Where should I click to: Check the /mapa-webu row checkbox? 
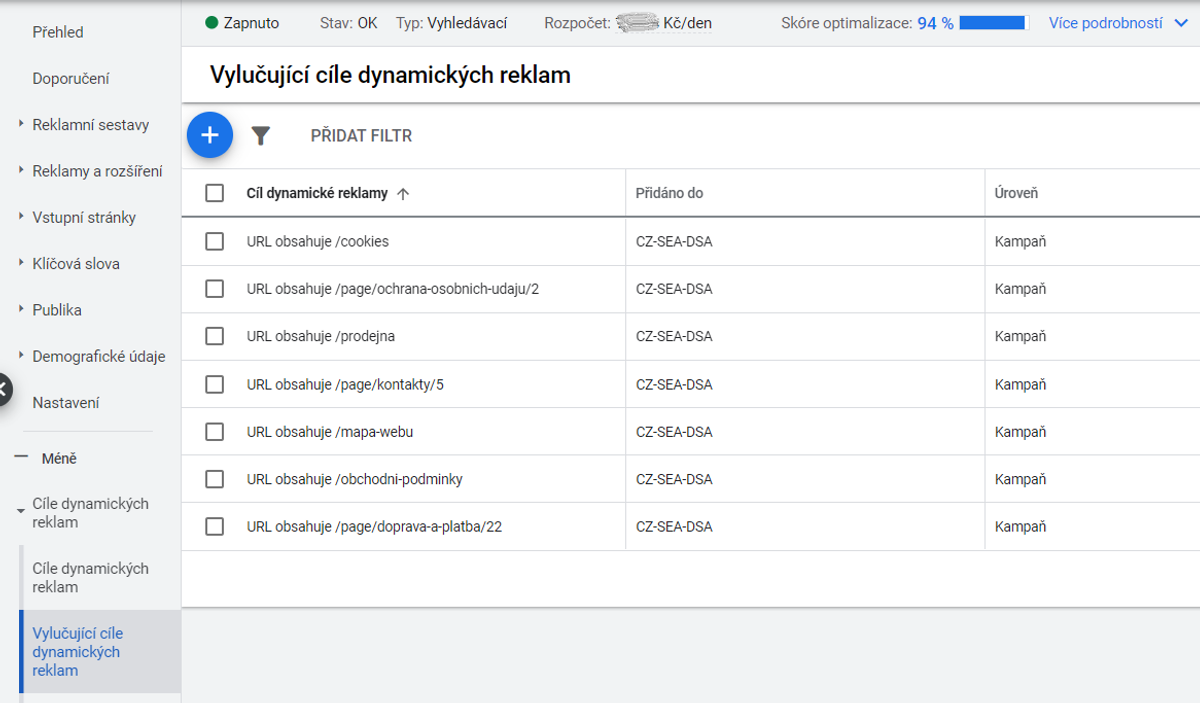coord(214,432)
